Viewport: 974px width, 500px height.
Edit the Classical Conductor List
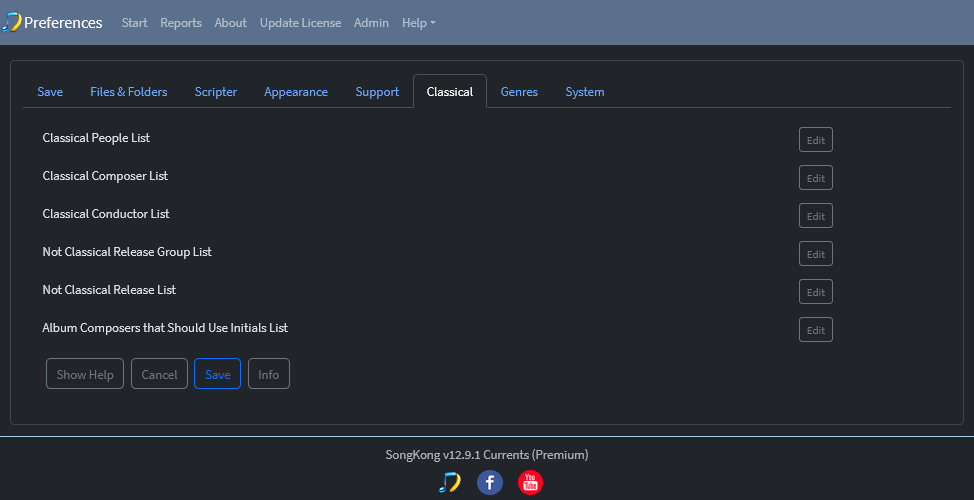tap(816, 216)
